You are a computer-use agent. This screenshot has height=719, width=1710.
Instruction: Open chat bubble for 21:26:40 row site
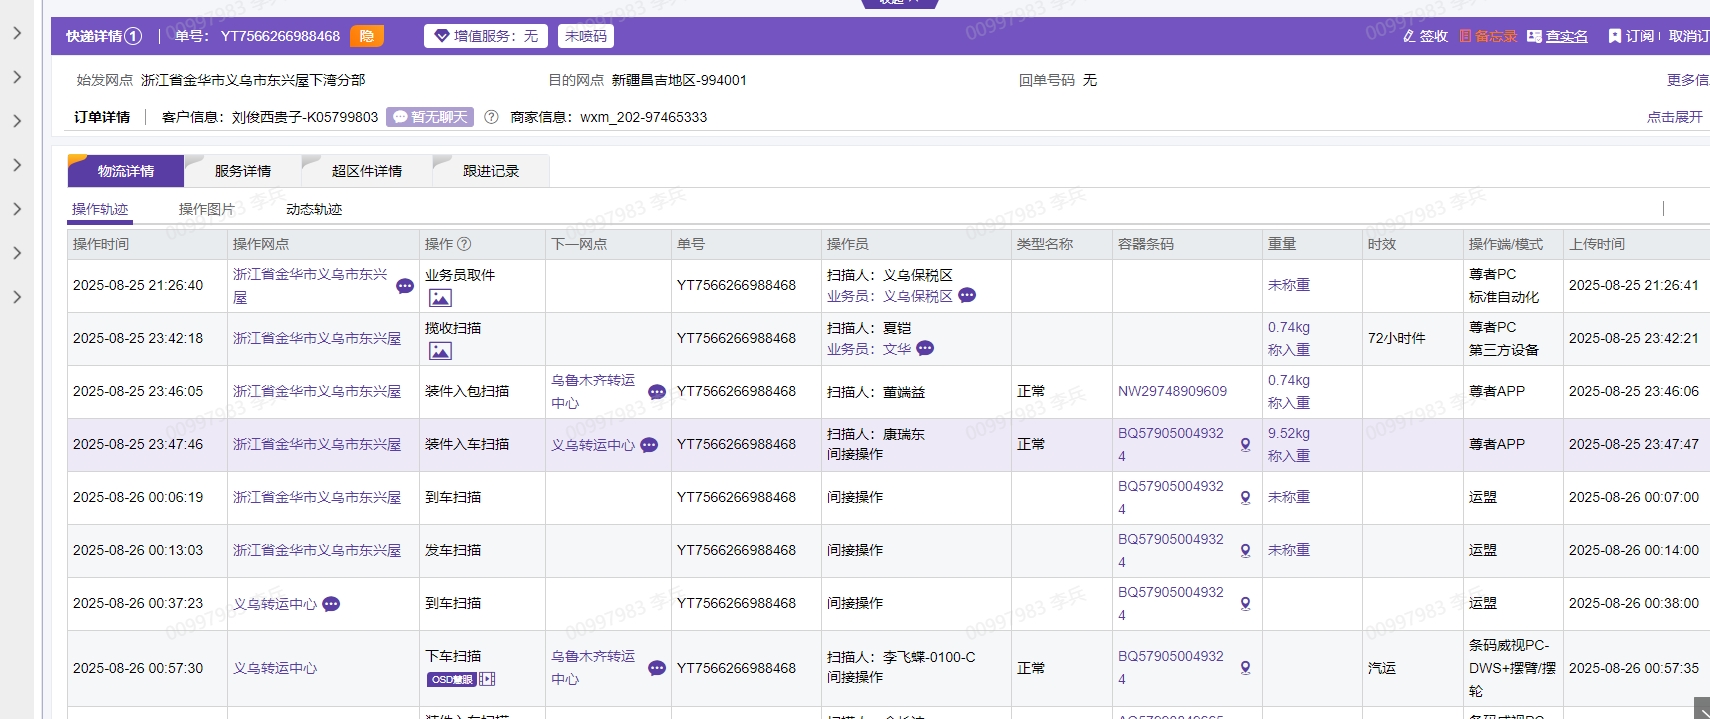tap(405, 286)
